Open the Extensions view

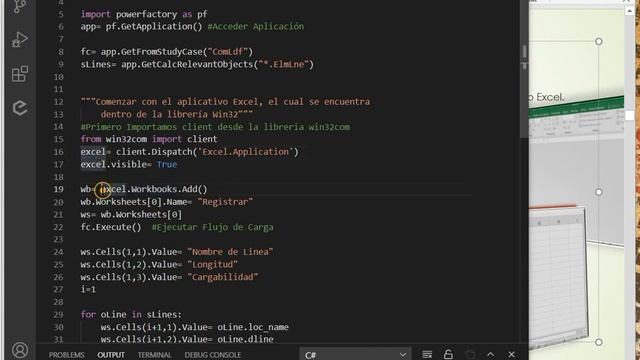pyautogui.click(x=20, y=74)
